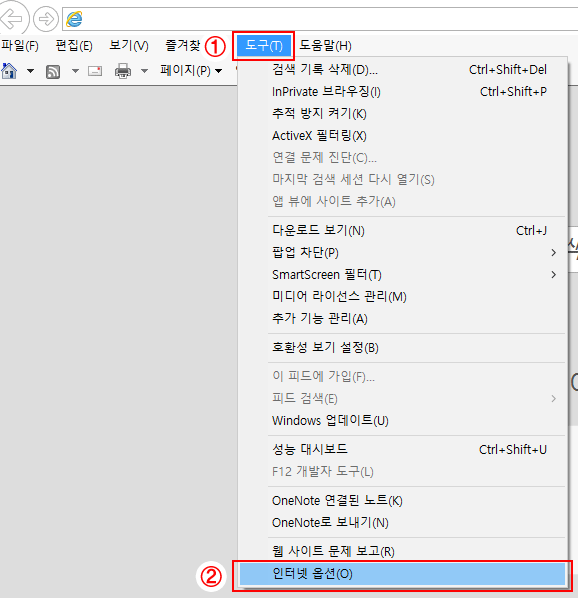Click the Print icon in the toolbar
578x598 pixels.
click(123, 71)
